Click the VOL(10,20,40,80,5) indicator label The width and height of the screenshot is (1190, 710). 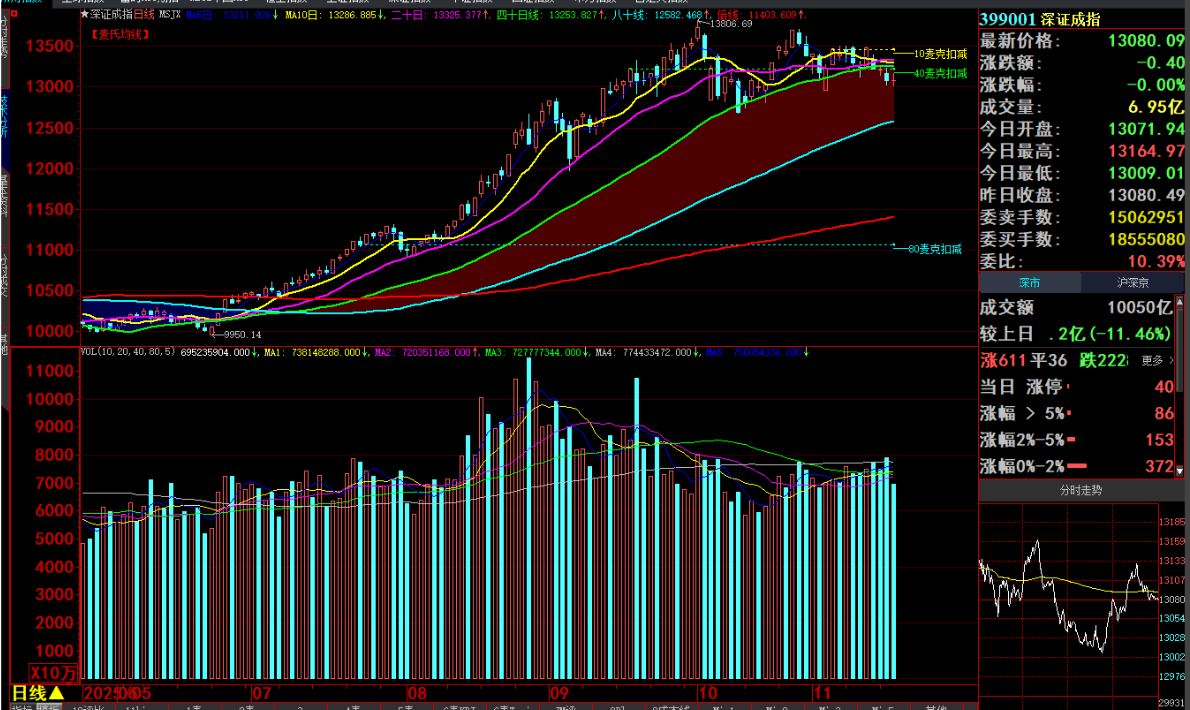pos(128,353)
